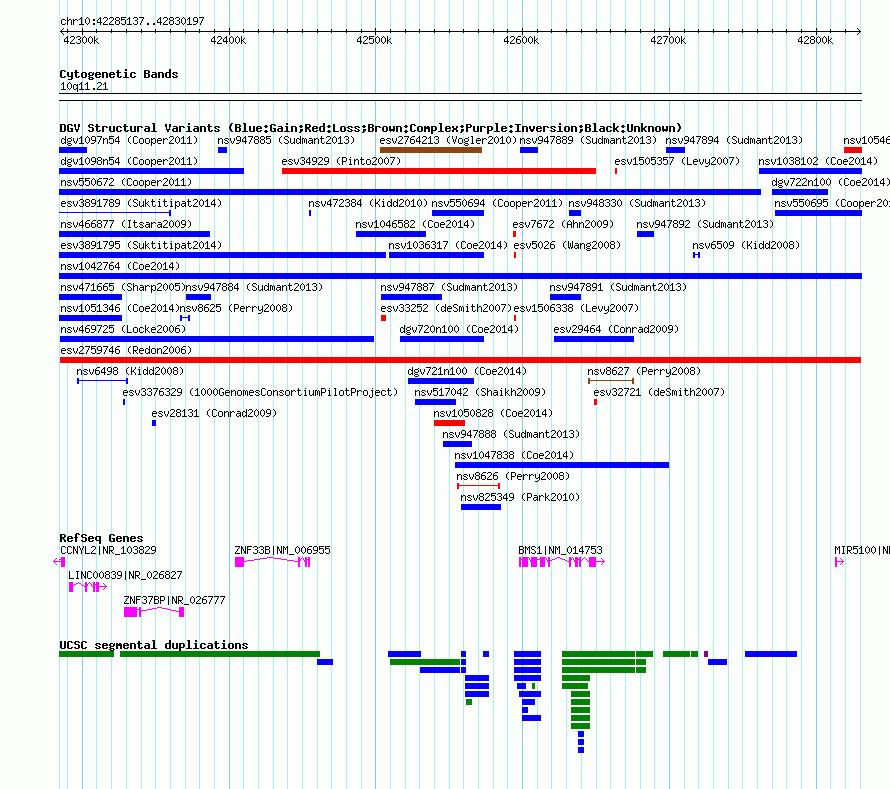This screenshot has width=890, height=789.
Task: Click the UCSC segmental duplications track title
Action: pyautogui.click(x=154, y=645)
